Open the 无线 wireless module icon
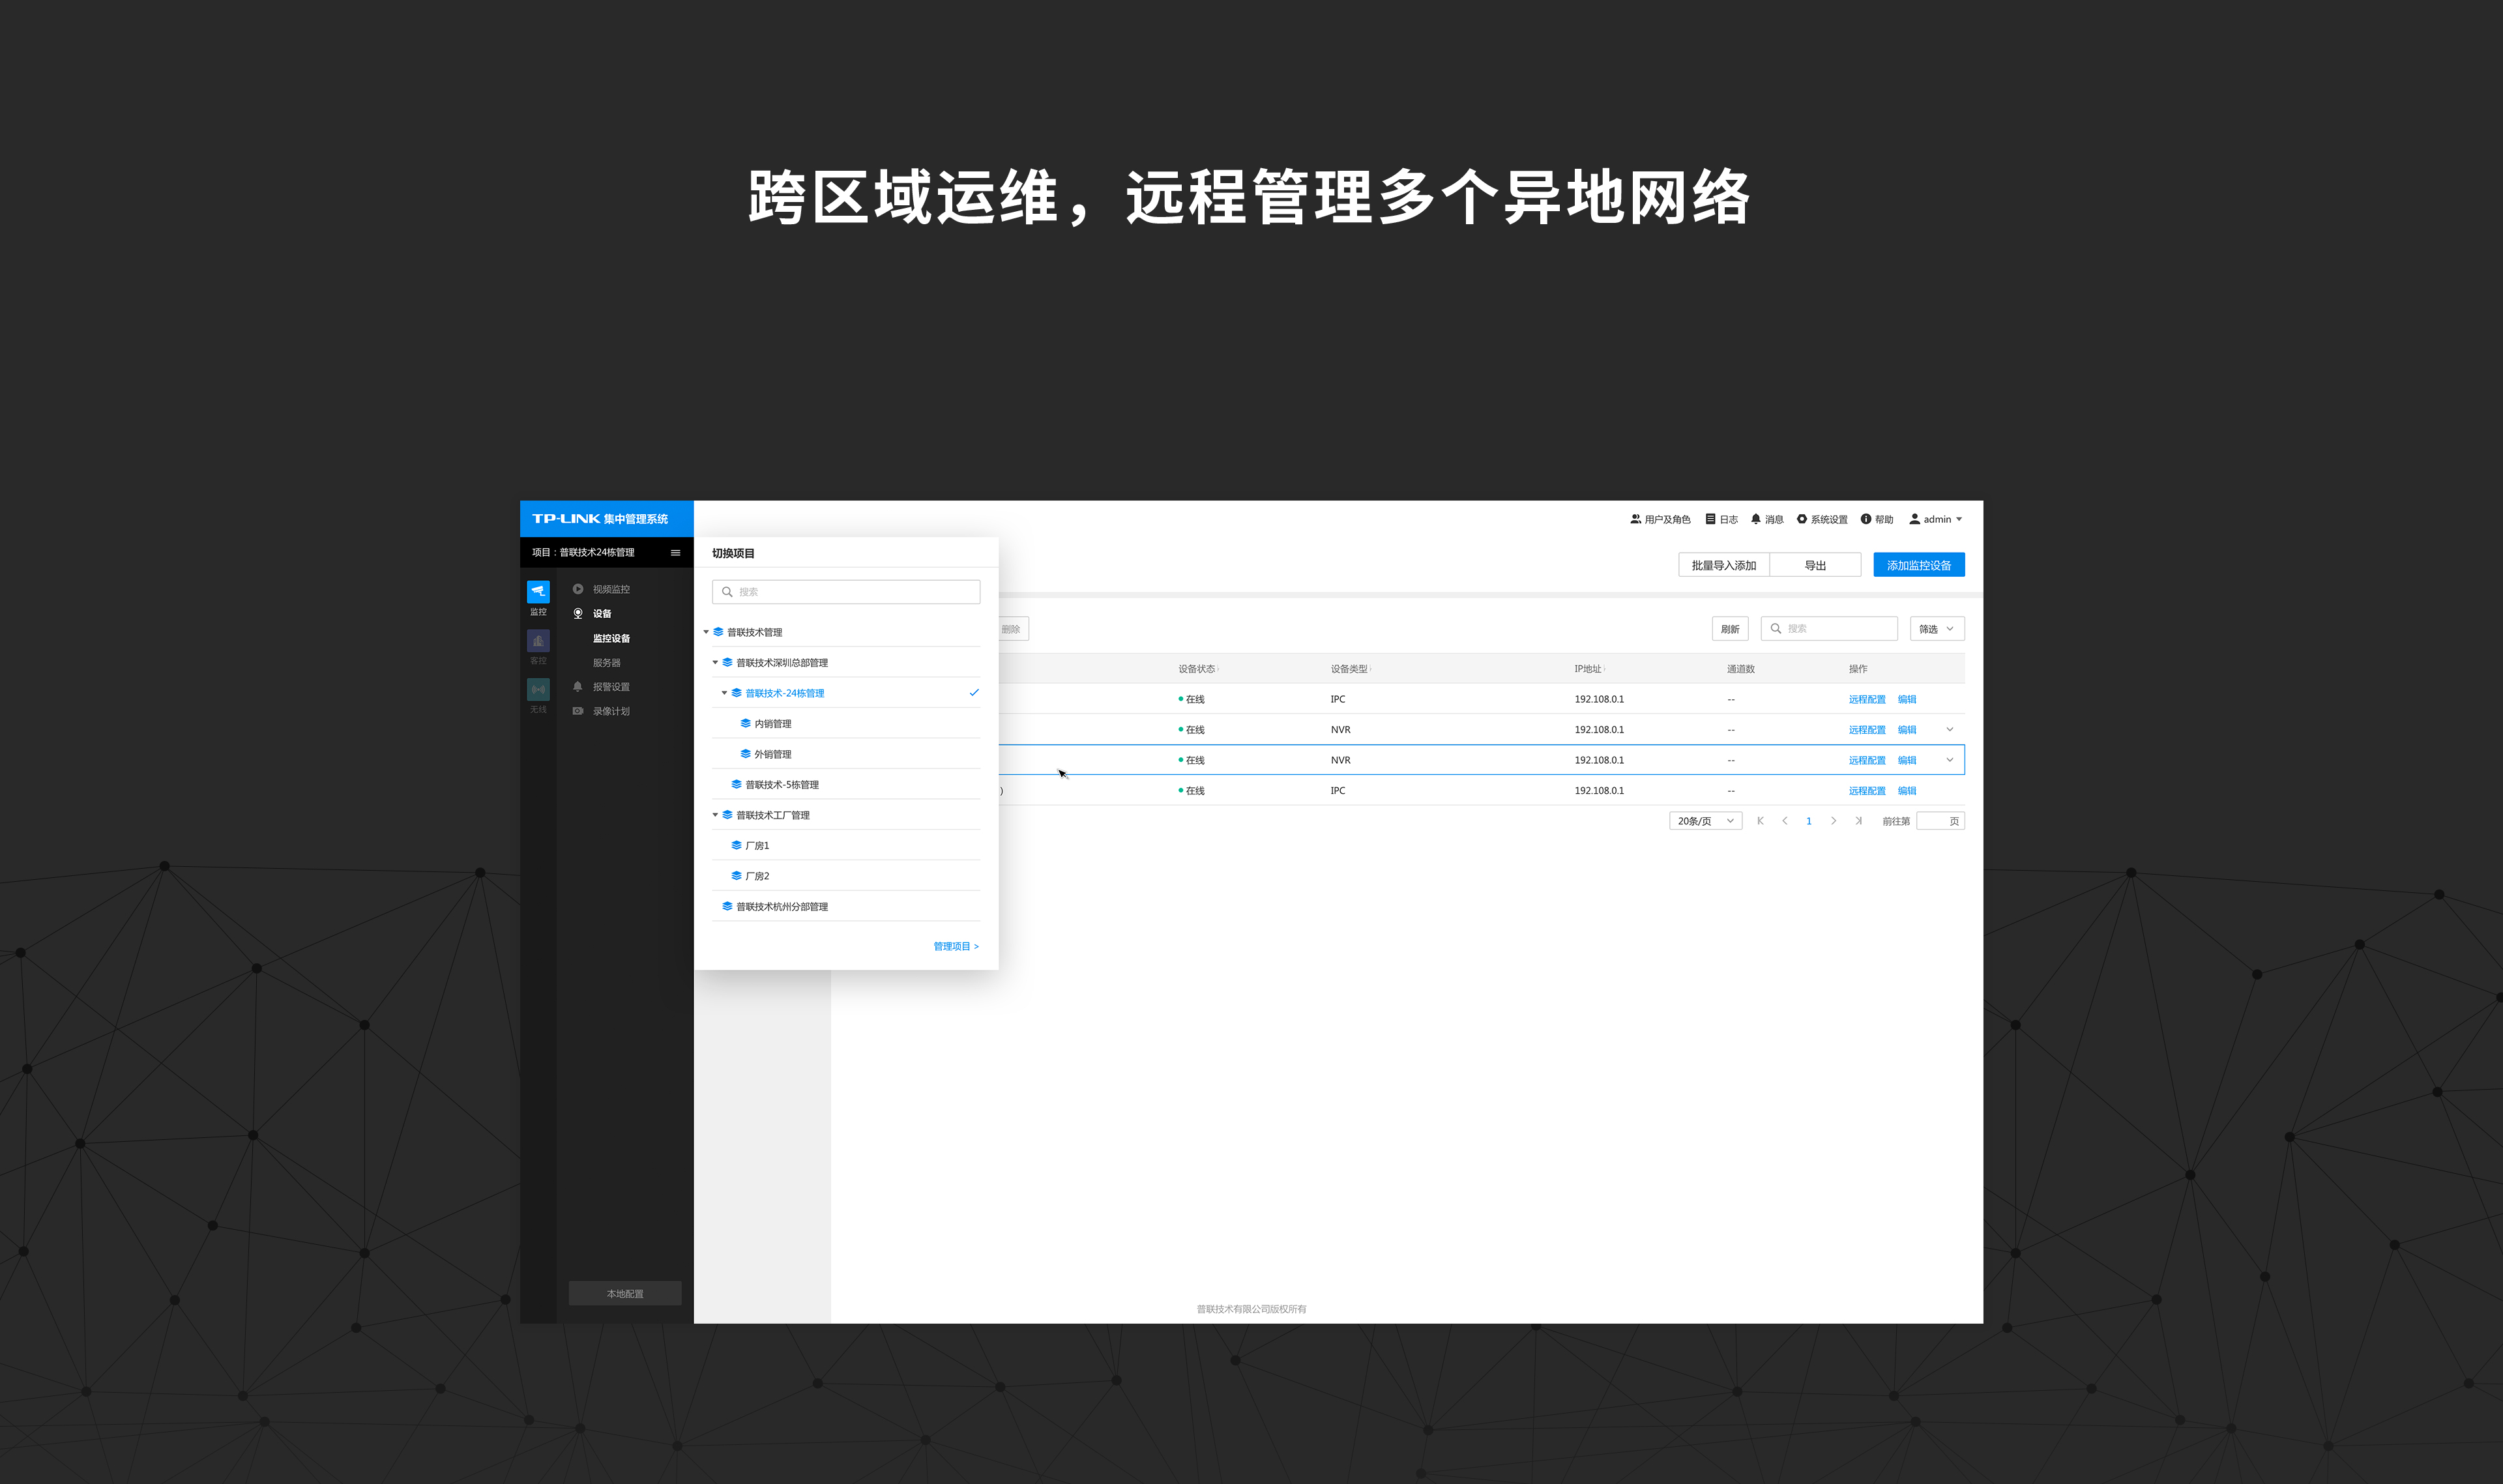 point(538,689)
